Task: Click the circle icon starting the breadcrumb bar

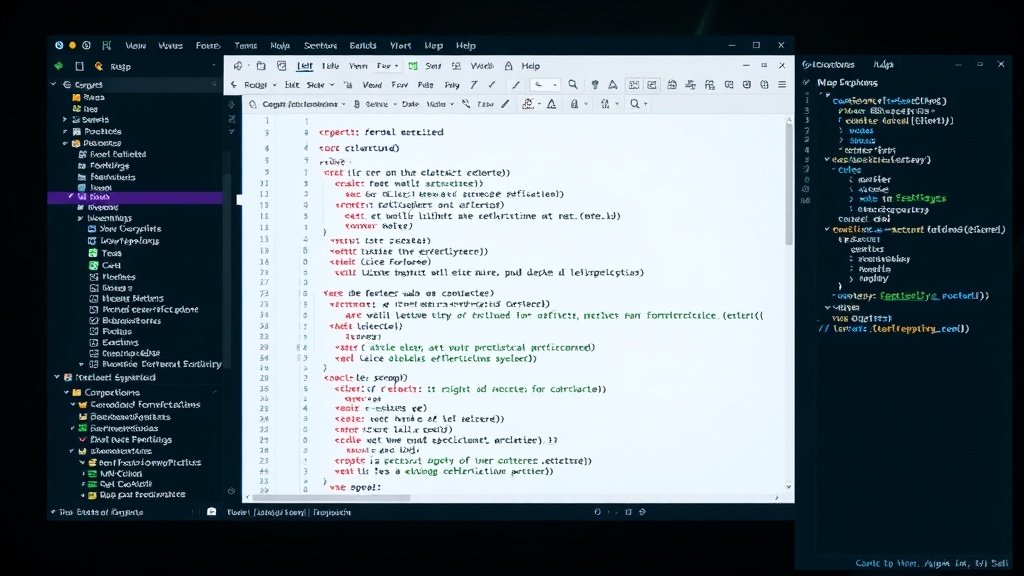Action: pyautogui.click(x=253, y=104)
